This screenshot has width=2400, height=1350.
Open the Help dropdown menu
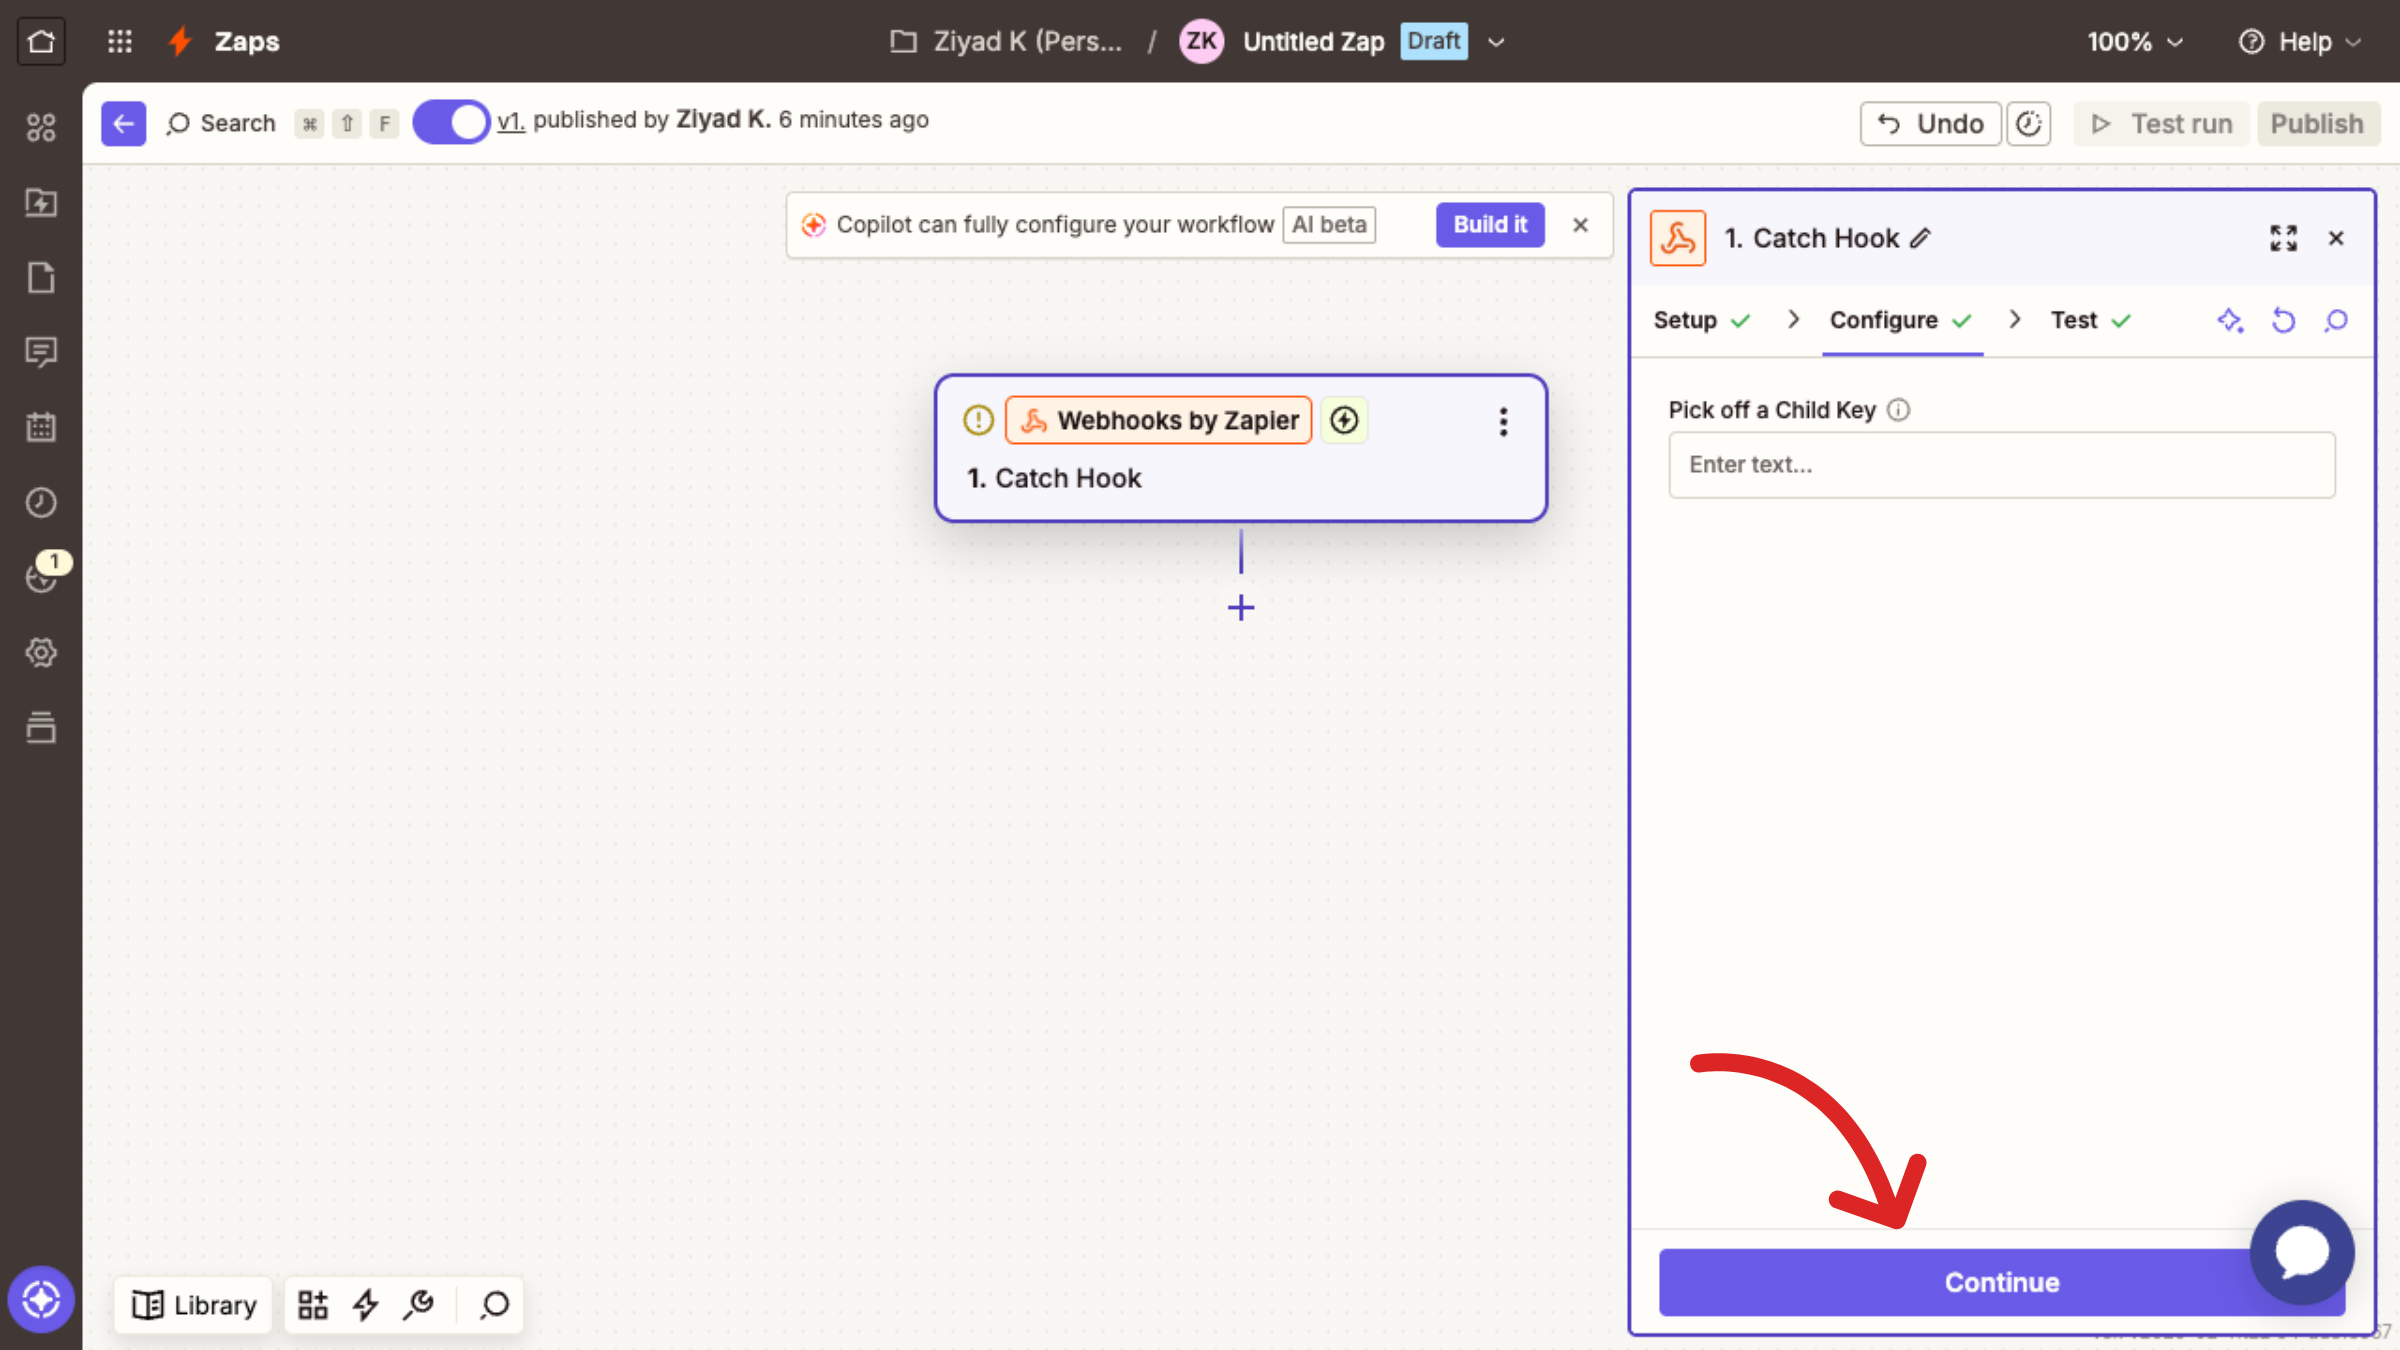(2300, 41)
